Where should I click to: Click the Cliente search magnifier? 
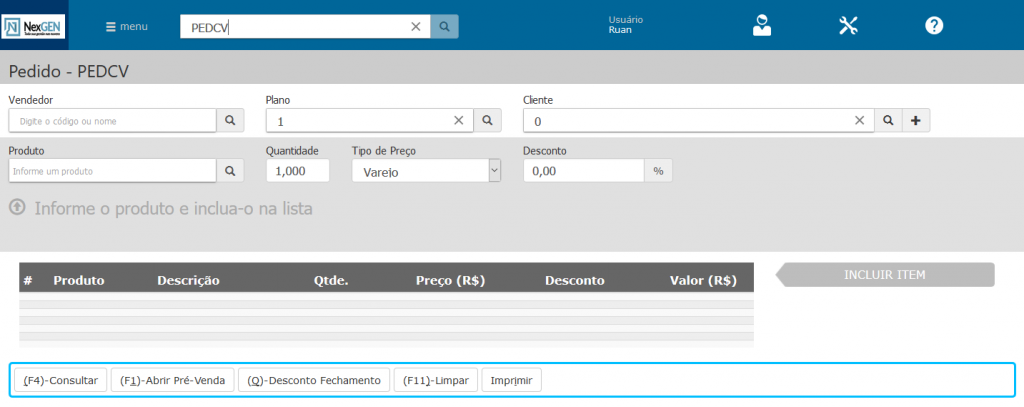(x=888, y=121)
